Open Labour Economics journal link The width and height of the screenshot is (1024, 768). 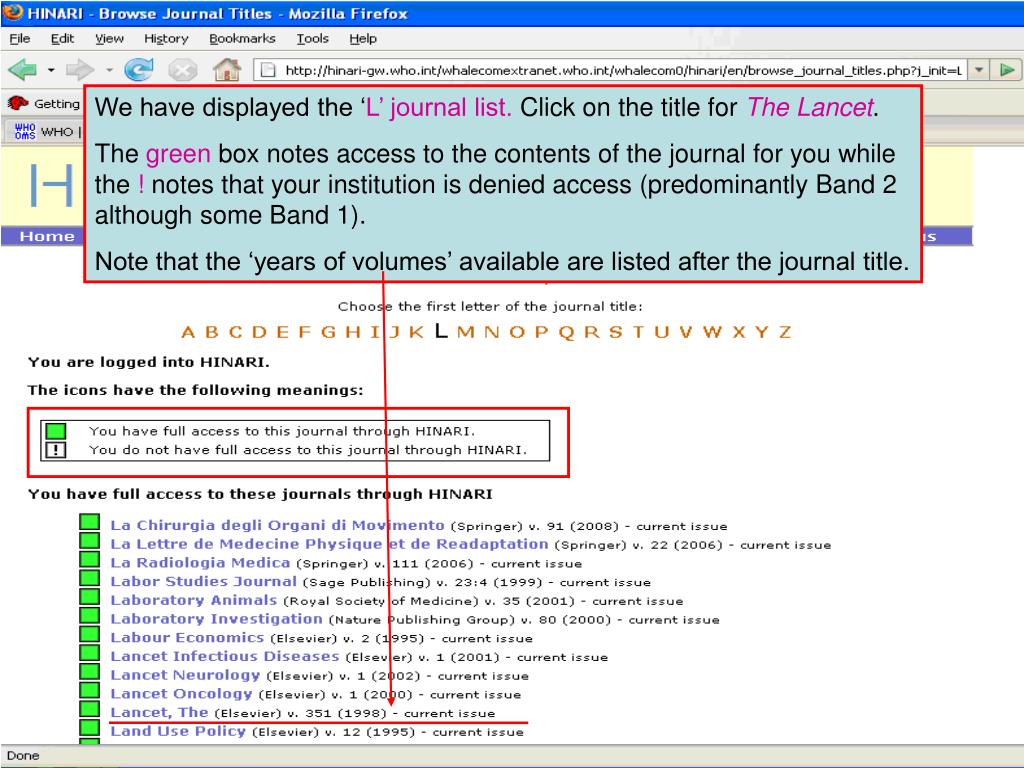[x=187, y=637]
